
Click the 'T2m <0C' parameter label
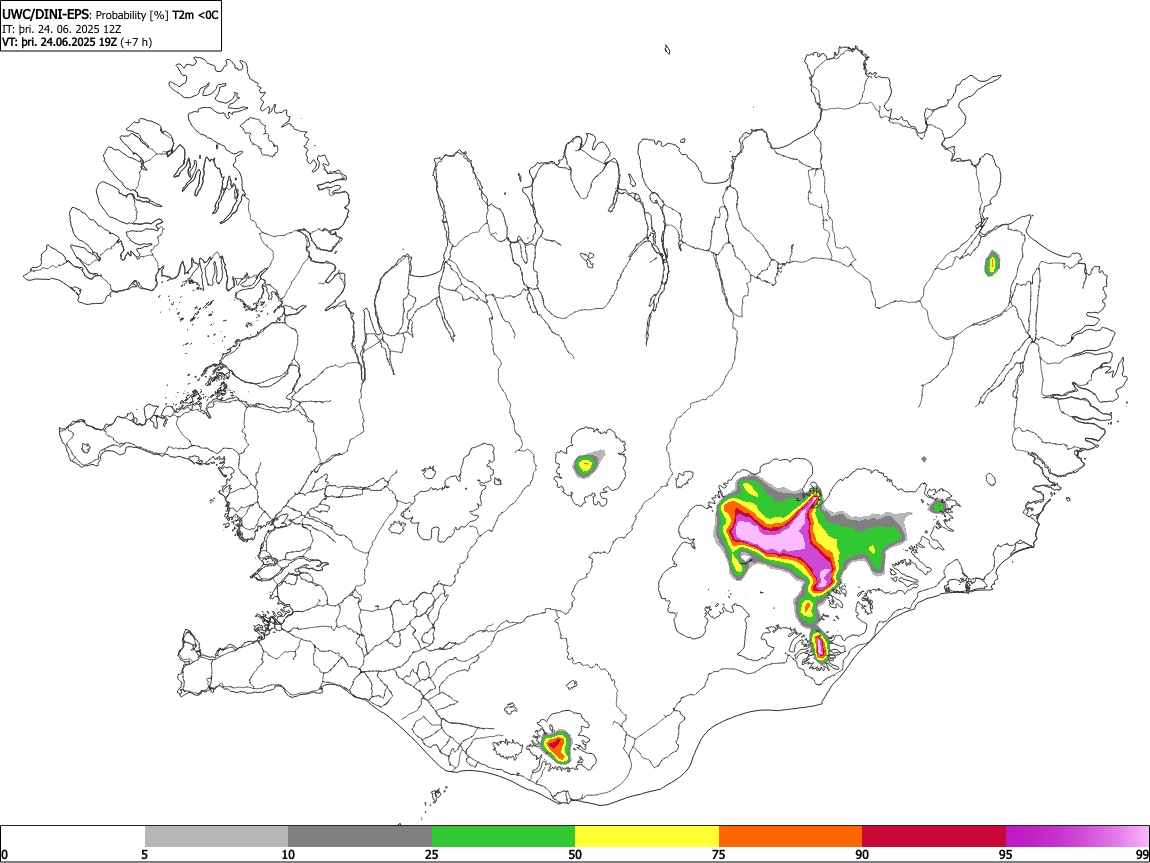click(x=195, y=15)
